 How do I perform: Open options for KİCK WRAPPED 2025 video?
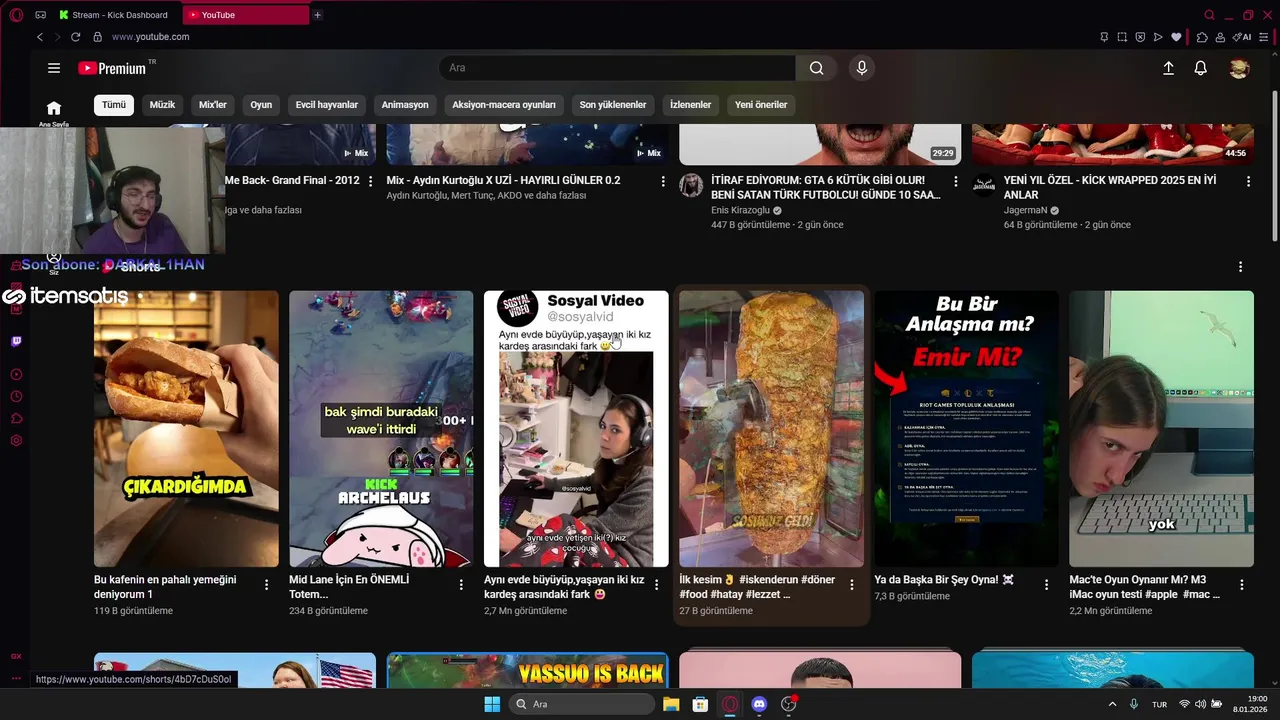(1248, 181)
